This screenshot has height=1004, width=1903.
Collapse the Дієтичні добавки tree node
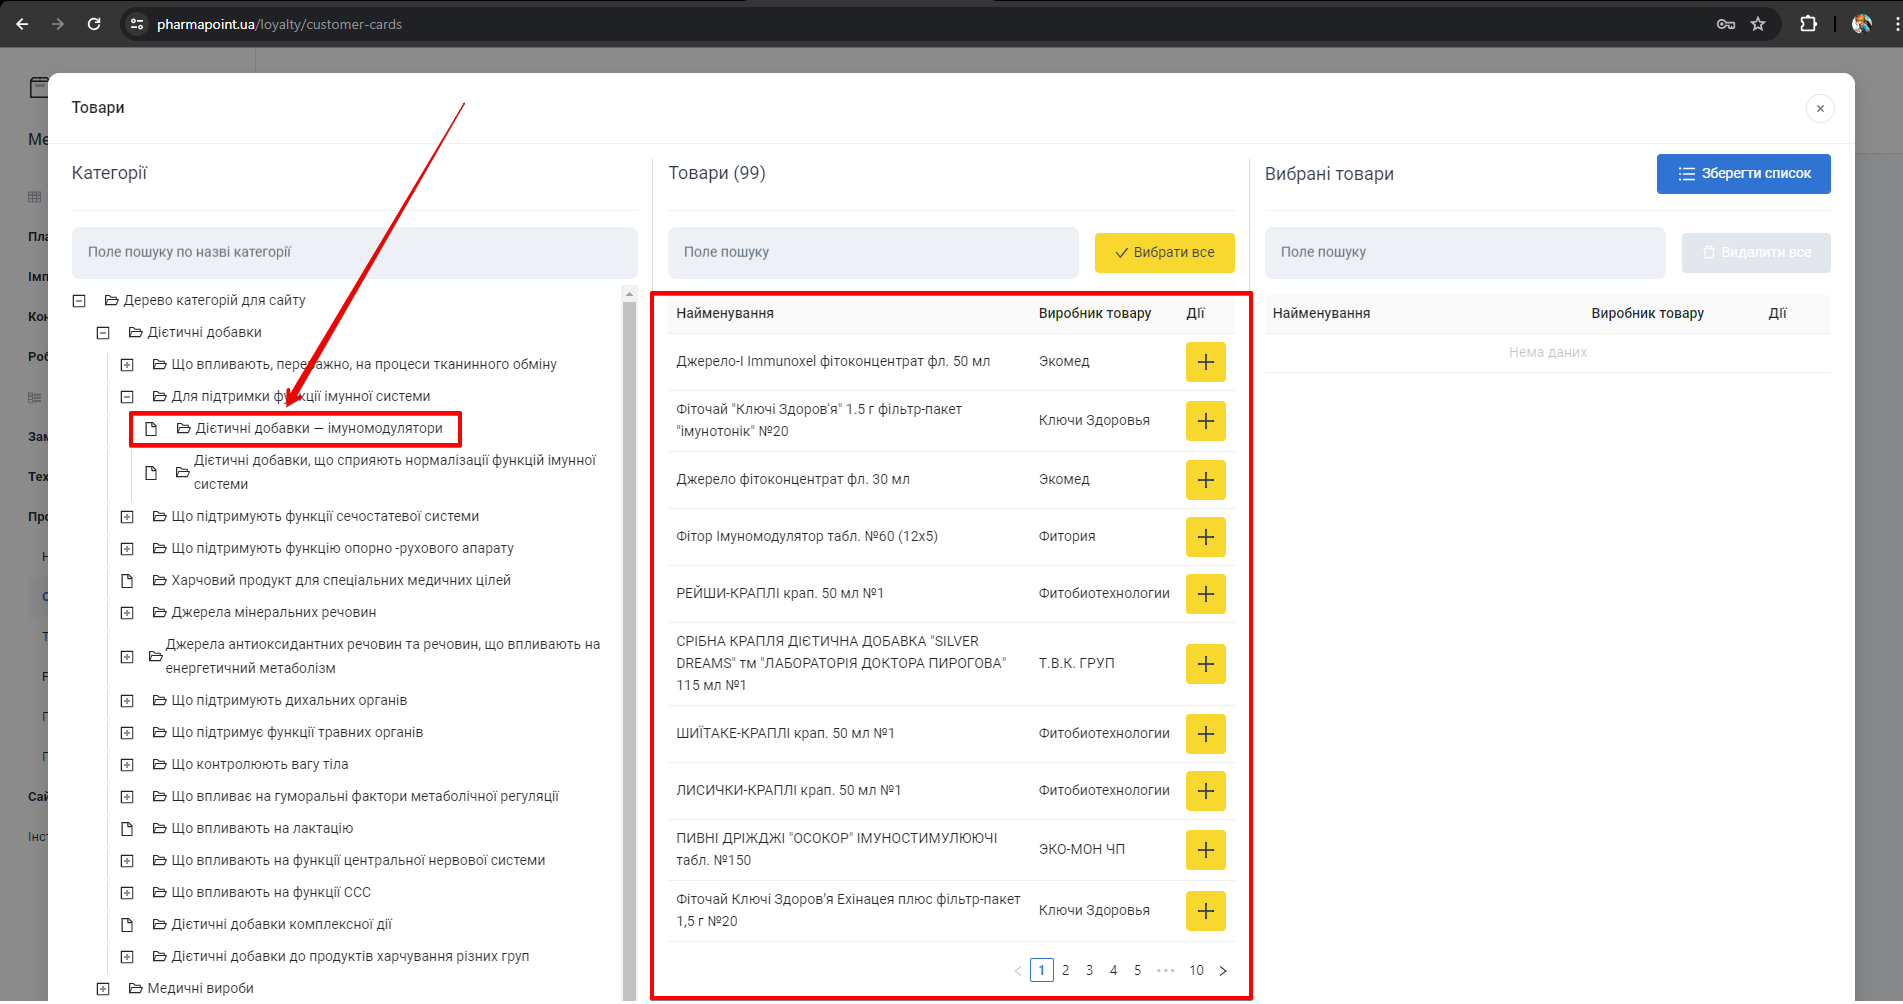click(x=103, y=333)
